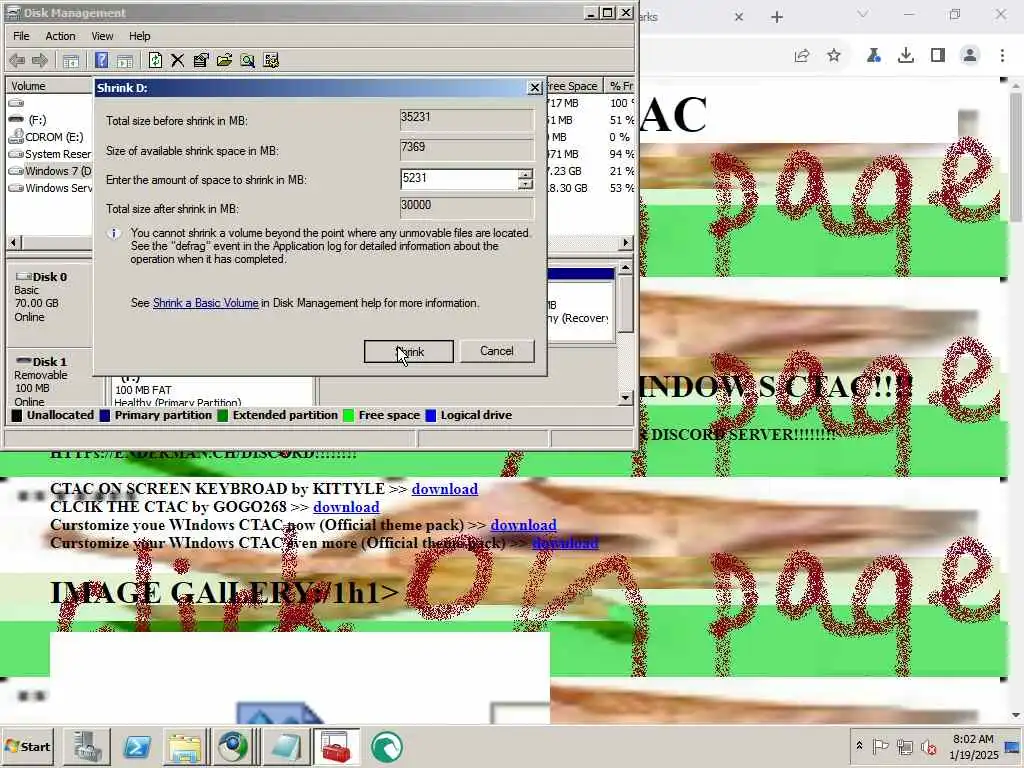The height and width of the screenshot is (768, 1024).
Task: Launch PowerShell from the taskbar
Action: (136, 746)
